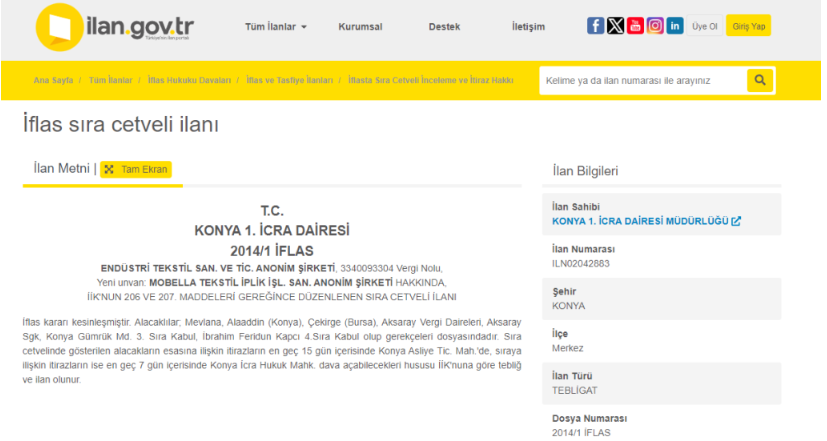
Task: Click the ilan.gov.tr logo
Action: [114, 27]
